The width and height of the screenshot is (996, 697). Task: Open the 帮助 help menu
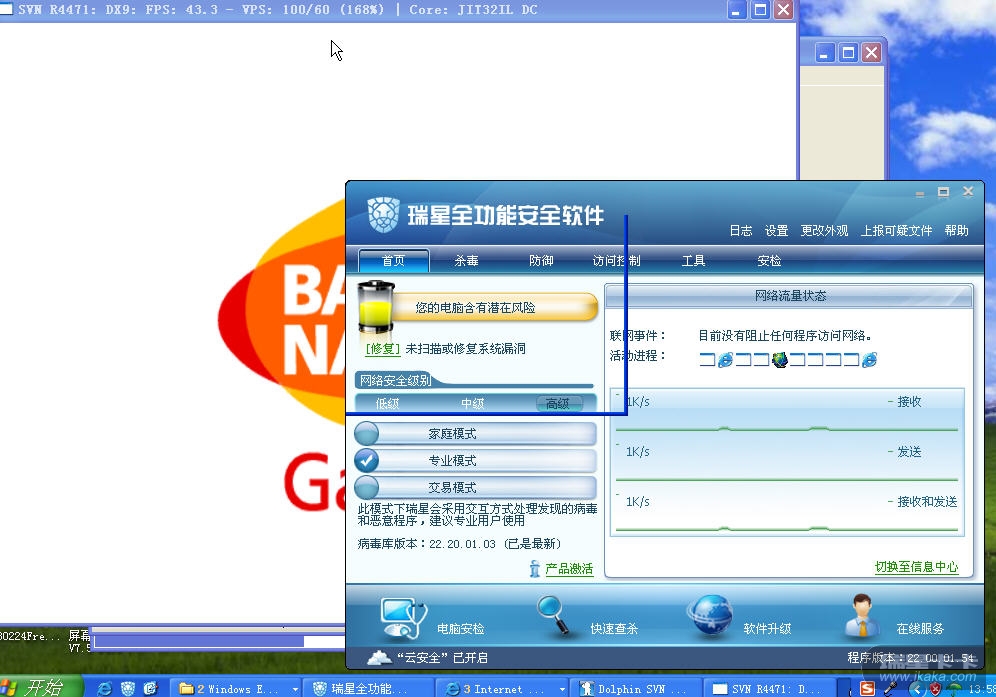957,231
